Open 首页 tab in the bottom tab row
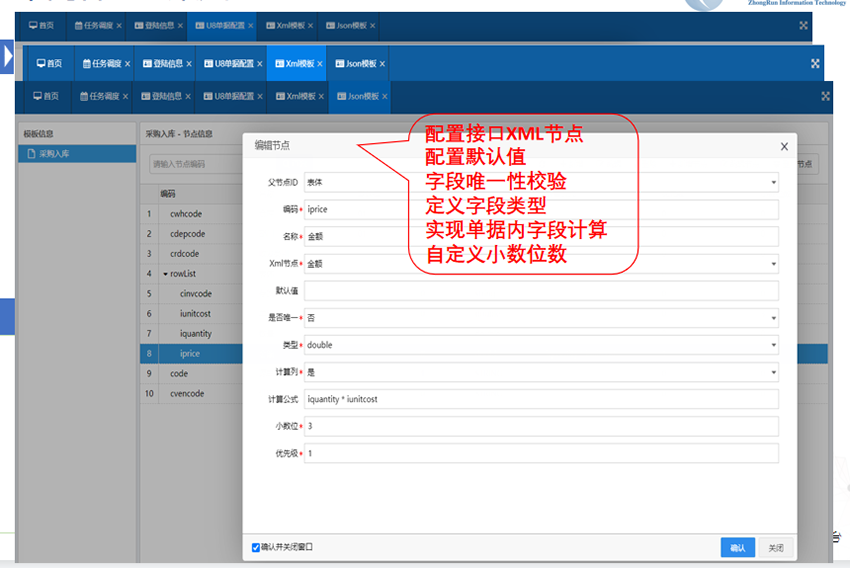The image size is (850, 568). pyautogui.click(x=46, y=96)
